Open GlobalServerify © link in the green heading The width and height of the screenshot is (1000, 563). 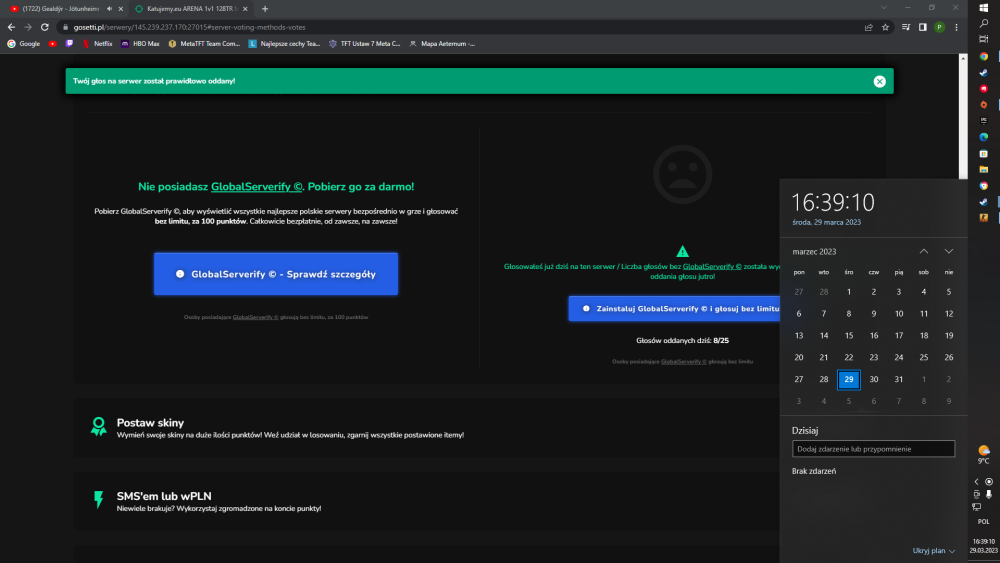pyautogui.click(x=256, y=187)
